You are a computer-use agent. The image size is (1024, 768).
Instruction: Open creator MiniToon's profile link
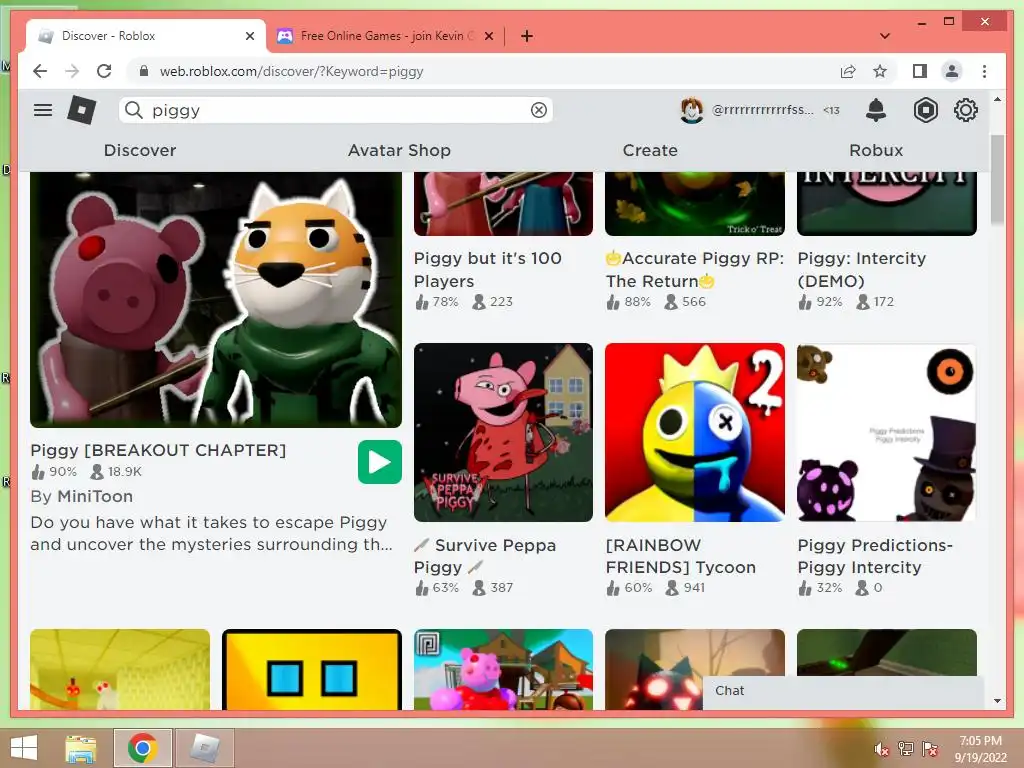95,496
